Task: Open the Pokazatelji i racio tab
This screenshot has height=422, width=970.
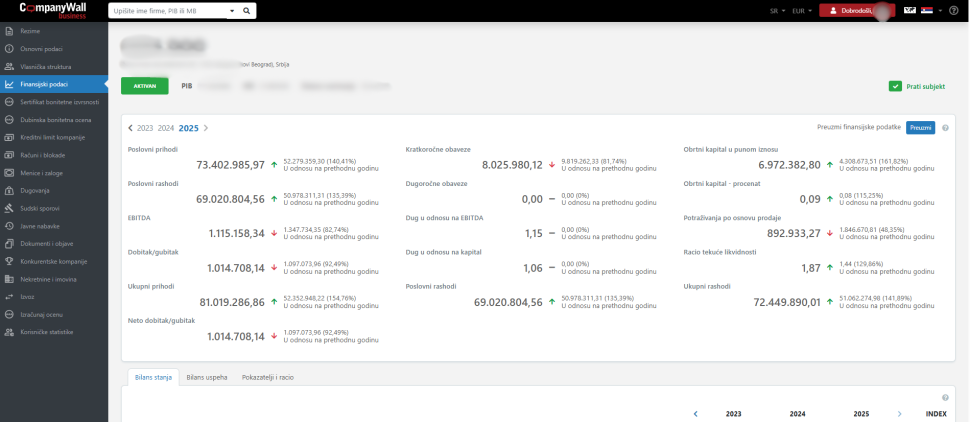Action: click(x=267, y=377)
